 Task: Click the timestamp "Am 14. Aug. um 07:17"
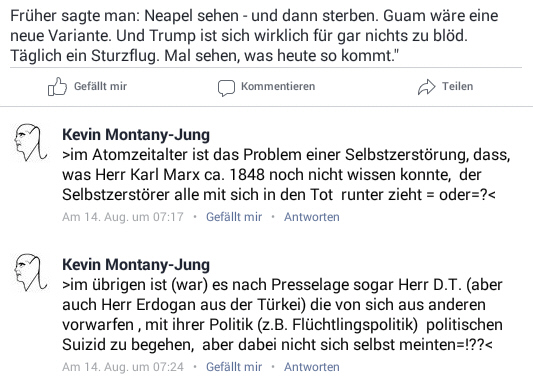click(x=123, y=217)
